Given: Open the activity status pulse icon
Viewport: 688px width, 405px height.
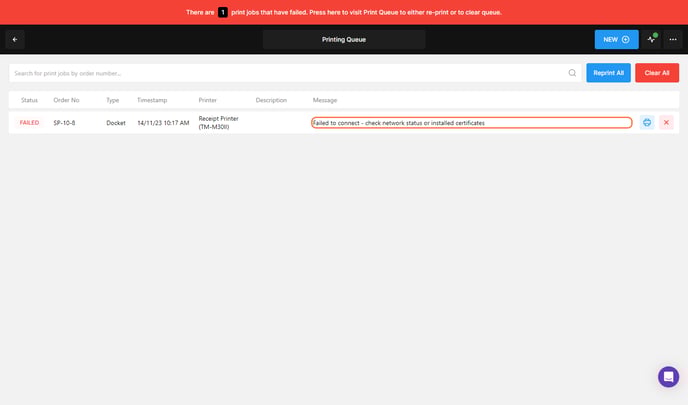Looking at the screenshot, I should 651,39.
